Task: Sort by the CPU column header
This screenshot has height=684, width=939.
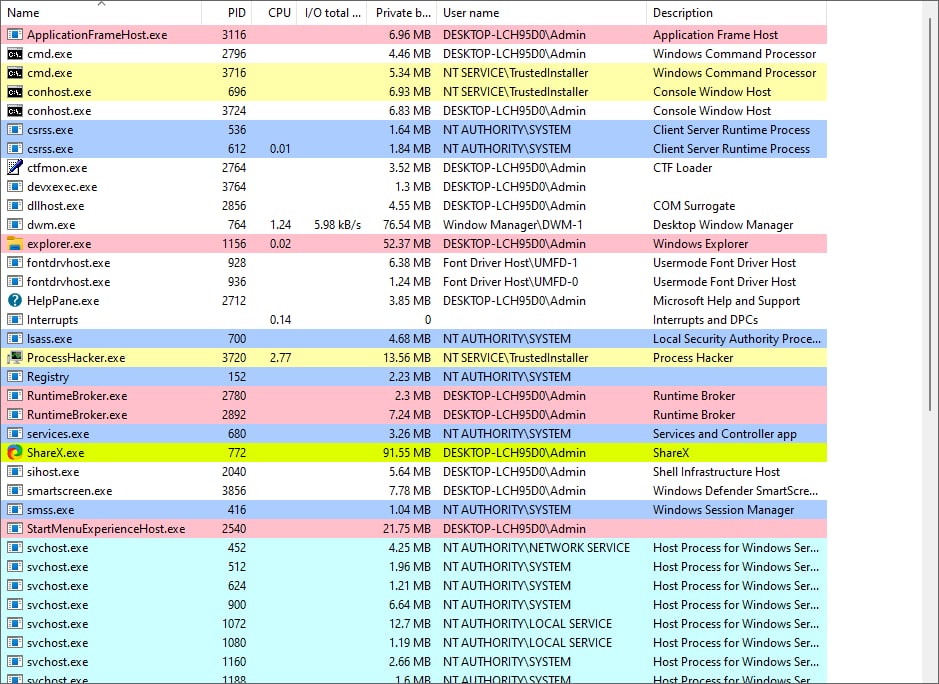Action: 274,13
